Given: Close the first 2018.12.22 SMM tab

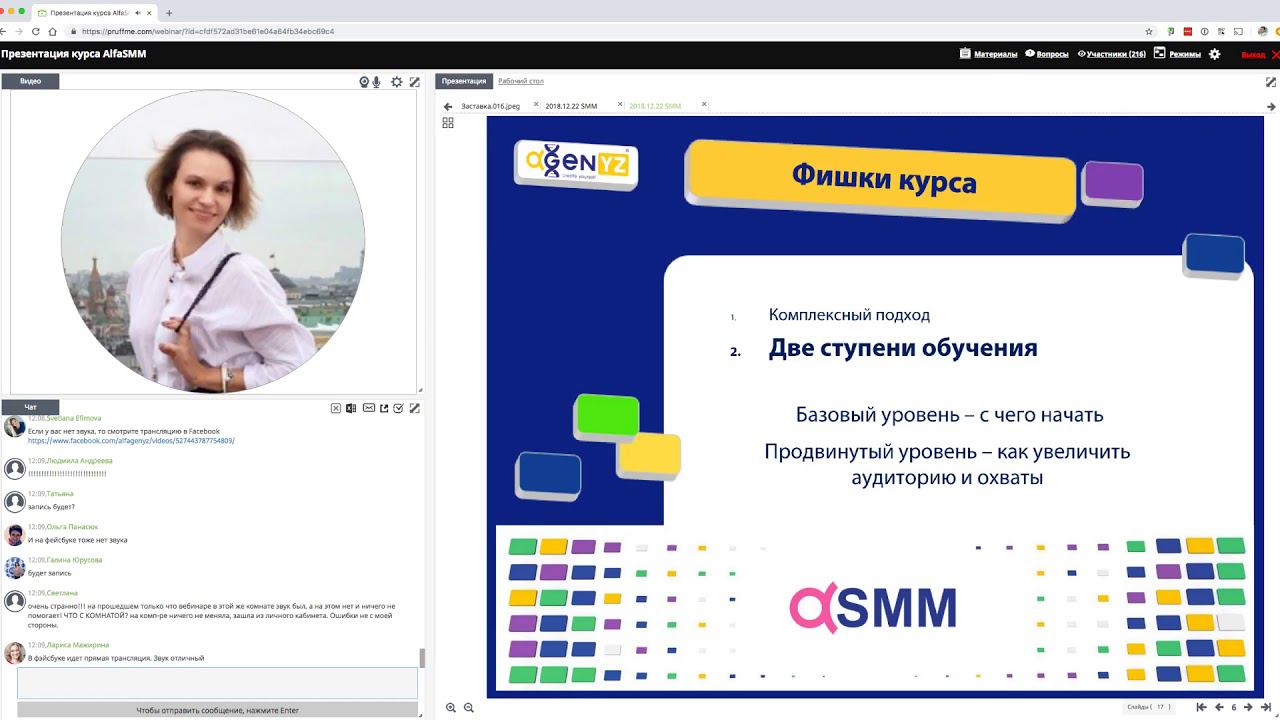Looking at the screenshot, I should 620,104.
